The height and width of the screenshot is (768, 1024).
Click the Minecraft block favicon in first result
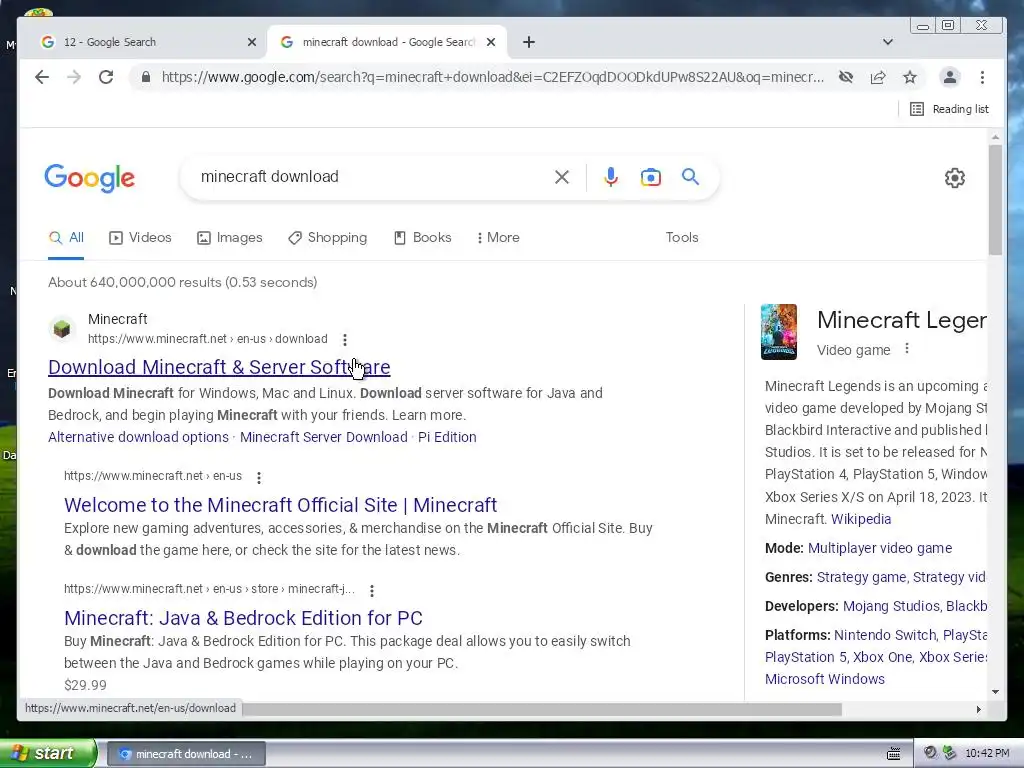[62, 328]
